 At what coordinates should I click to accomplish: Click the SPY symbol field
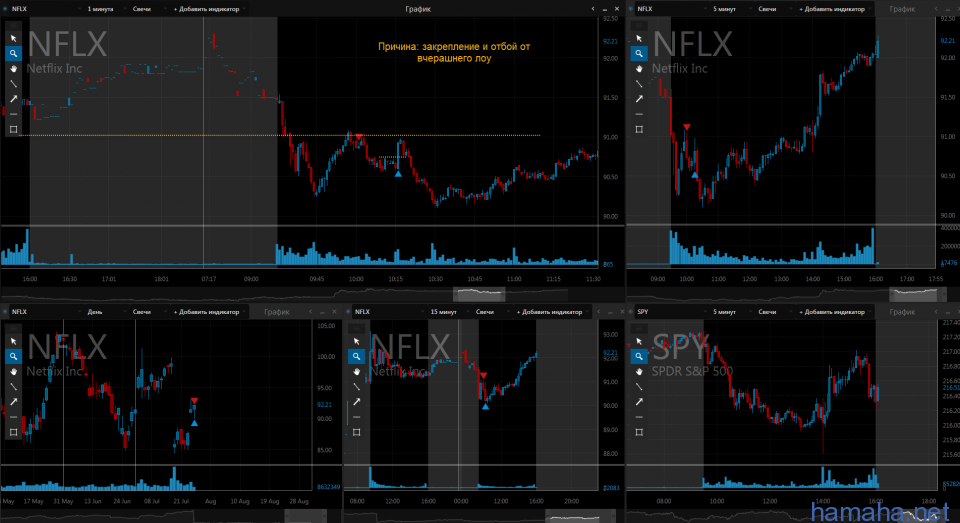[670, 312]
